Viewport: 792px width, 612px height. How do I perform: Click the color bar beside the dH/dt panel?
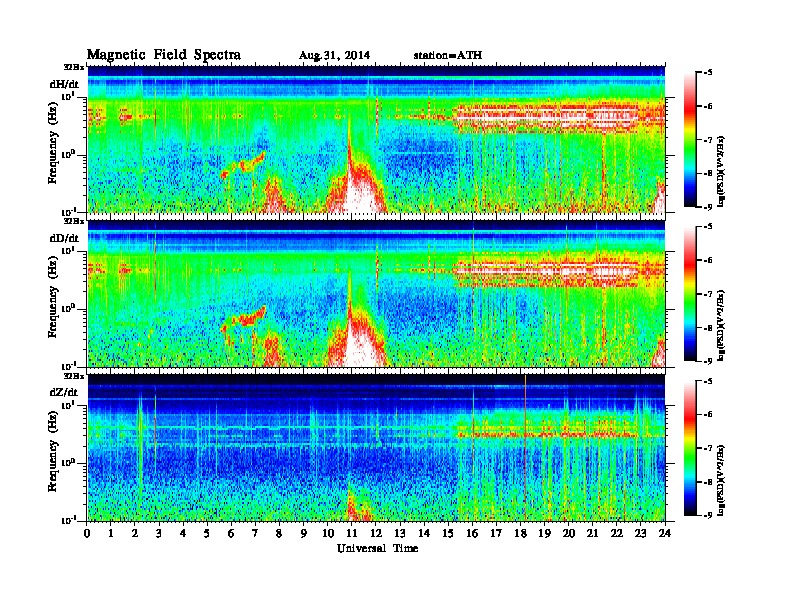pos(690,140)
